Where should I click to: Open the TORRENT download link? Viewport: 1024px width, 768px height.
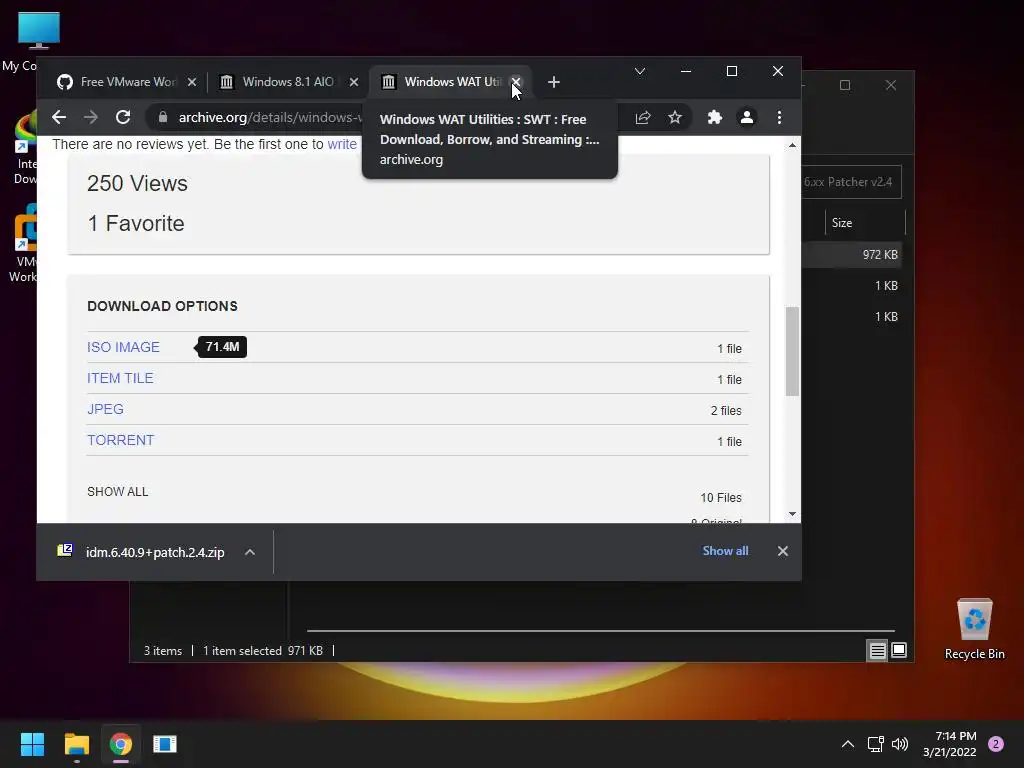(x=121, y=440)
